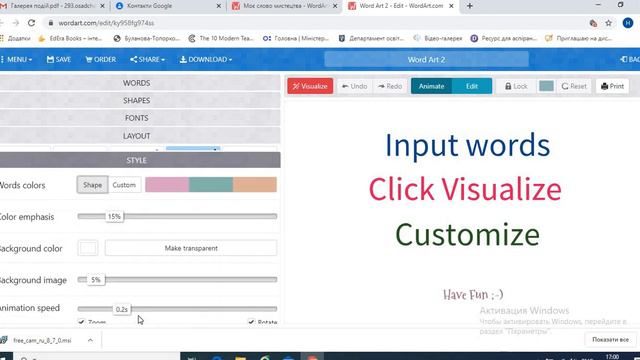Open the ORDER page
Image resolution: width=640 pixels, height=360 pixels.
pyautogui.click(x=101, y=60)
